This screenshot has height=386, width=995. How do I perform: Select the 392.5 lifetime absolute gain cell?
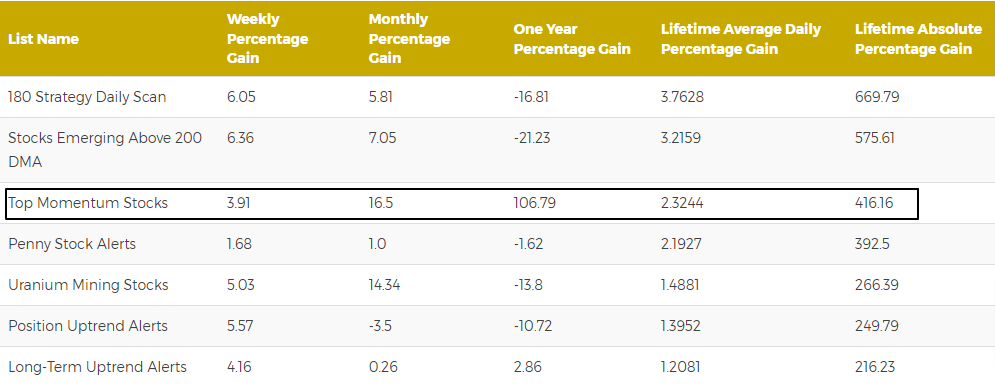[872, 244]
